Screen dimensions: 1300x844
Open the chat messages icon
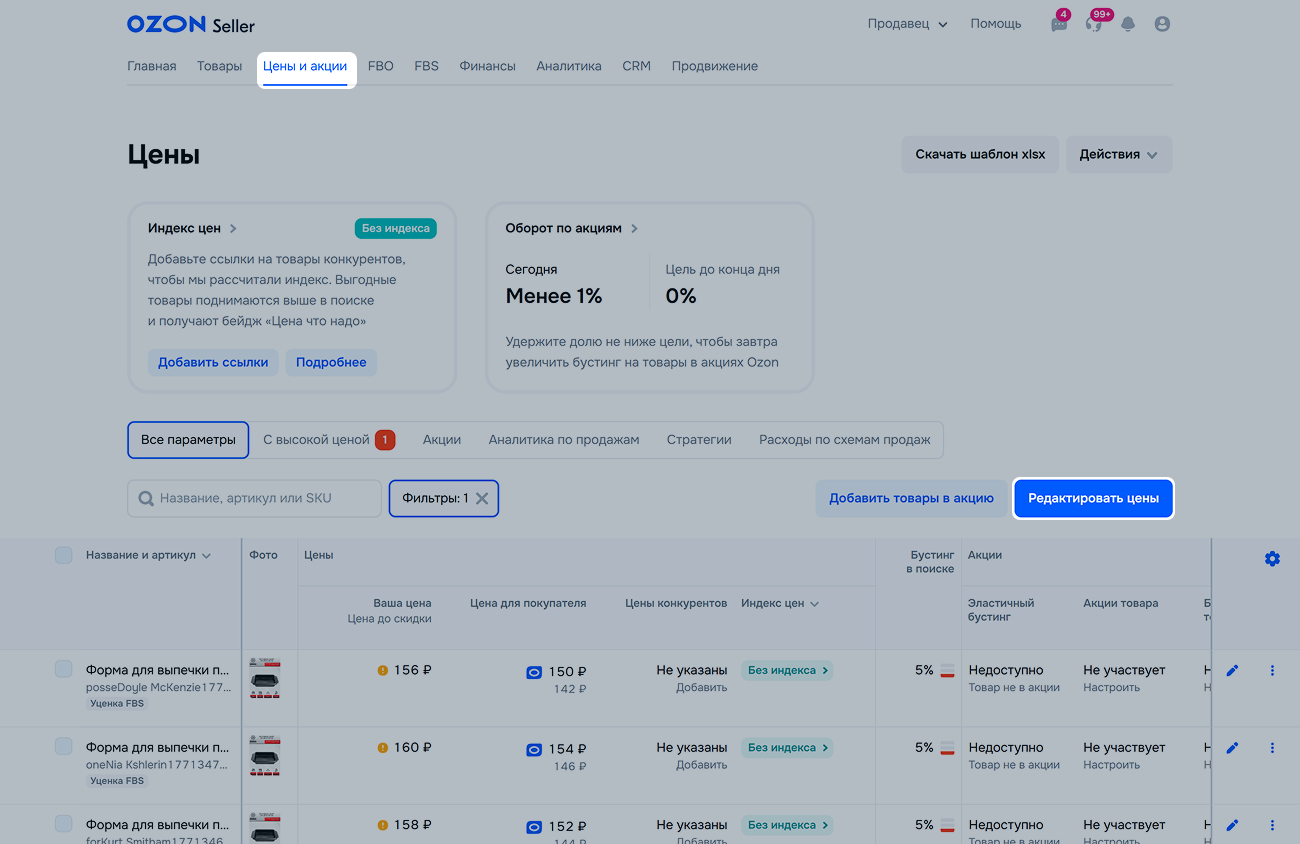point(1059,24)
